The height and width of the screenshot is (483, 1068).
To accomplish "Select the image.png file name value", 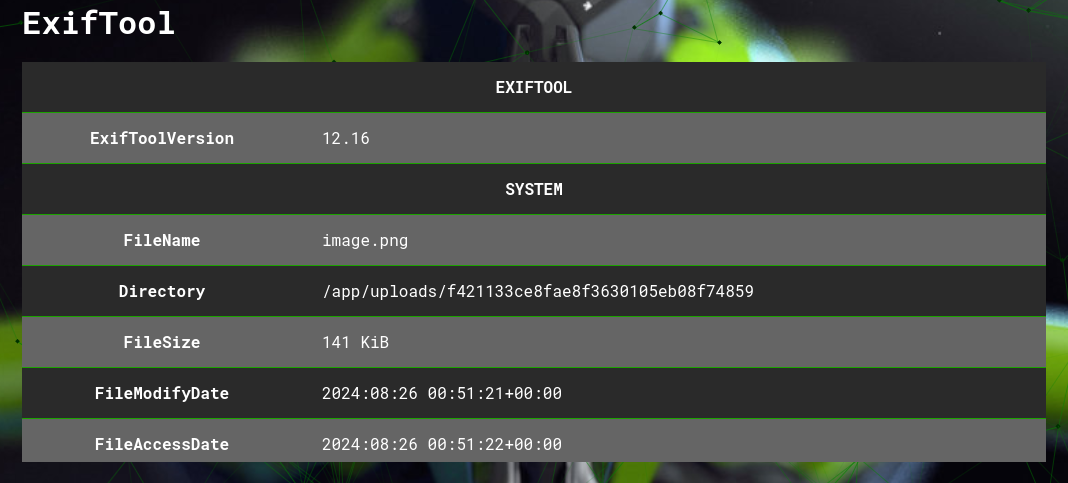I will point(365,240).
